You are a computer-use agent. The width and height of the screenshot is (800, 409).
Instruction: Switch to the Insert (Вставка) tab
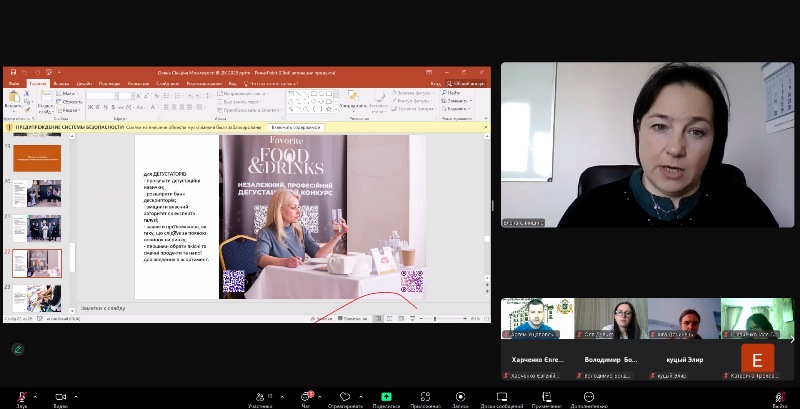(x=61, y=83)
